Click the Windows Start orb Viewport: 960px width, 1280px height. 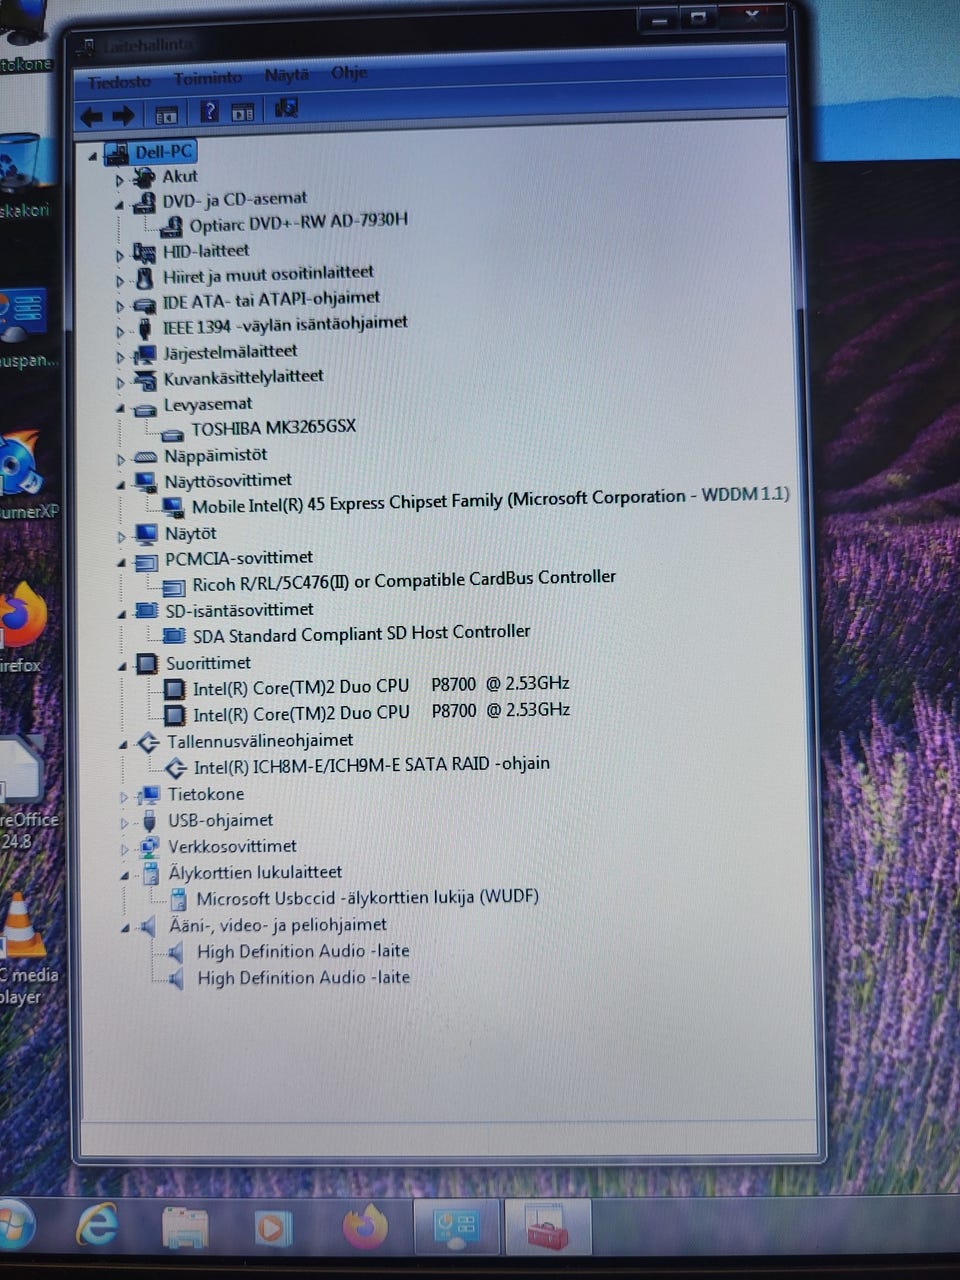(x=14, y=1224)
